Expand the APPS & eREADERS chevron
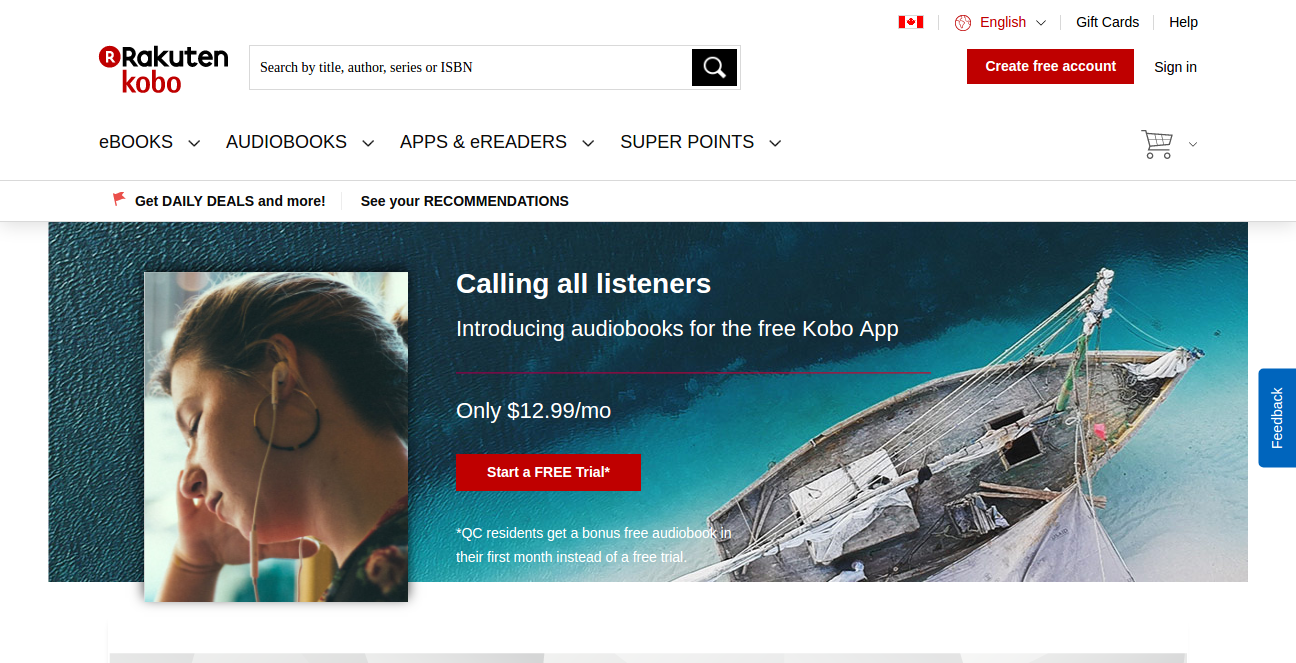The width and height of the screenshot is (1296, 663). tap(588, 143)
